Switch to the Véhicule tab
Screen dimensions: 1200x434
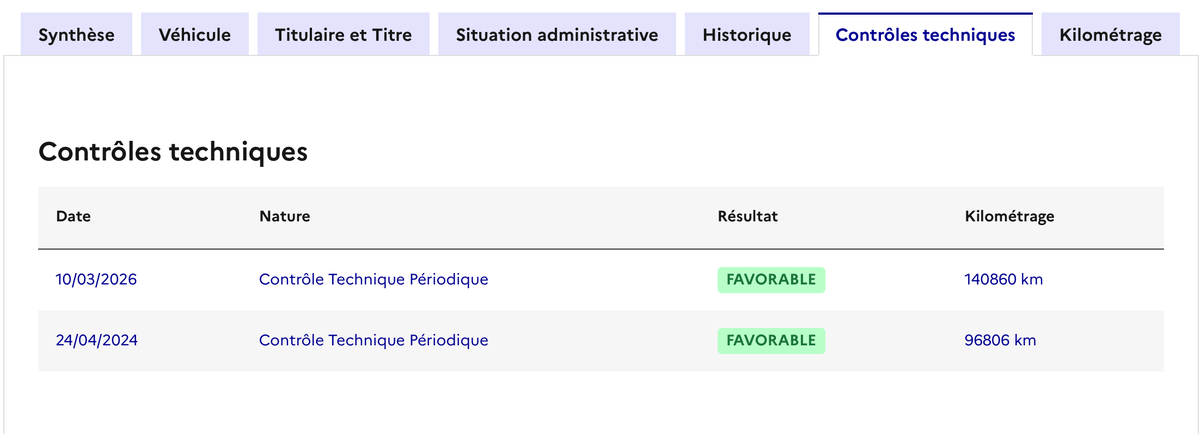pyautogui.click(x=194, y=35)
